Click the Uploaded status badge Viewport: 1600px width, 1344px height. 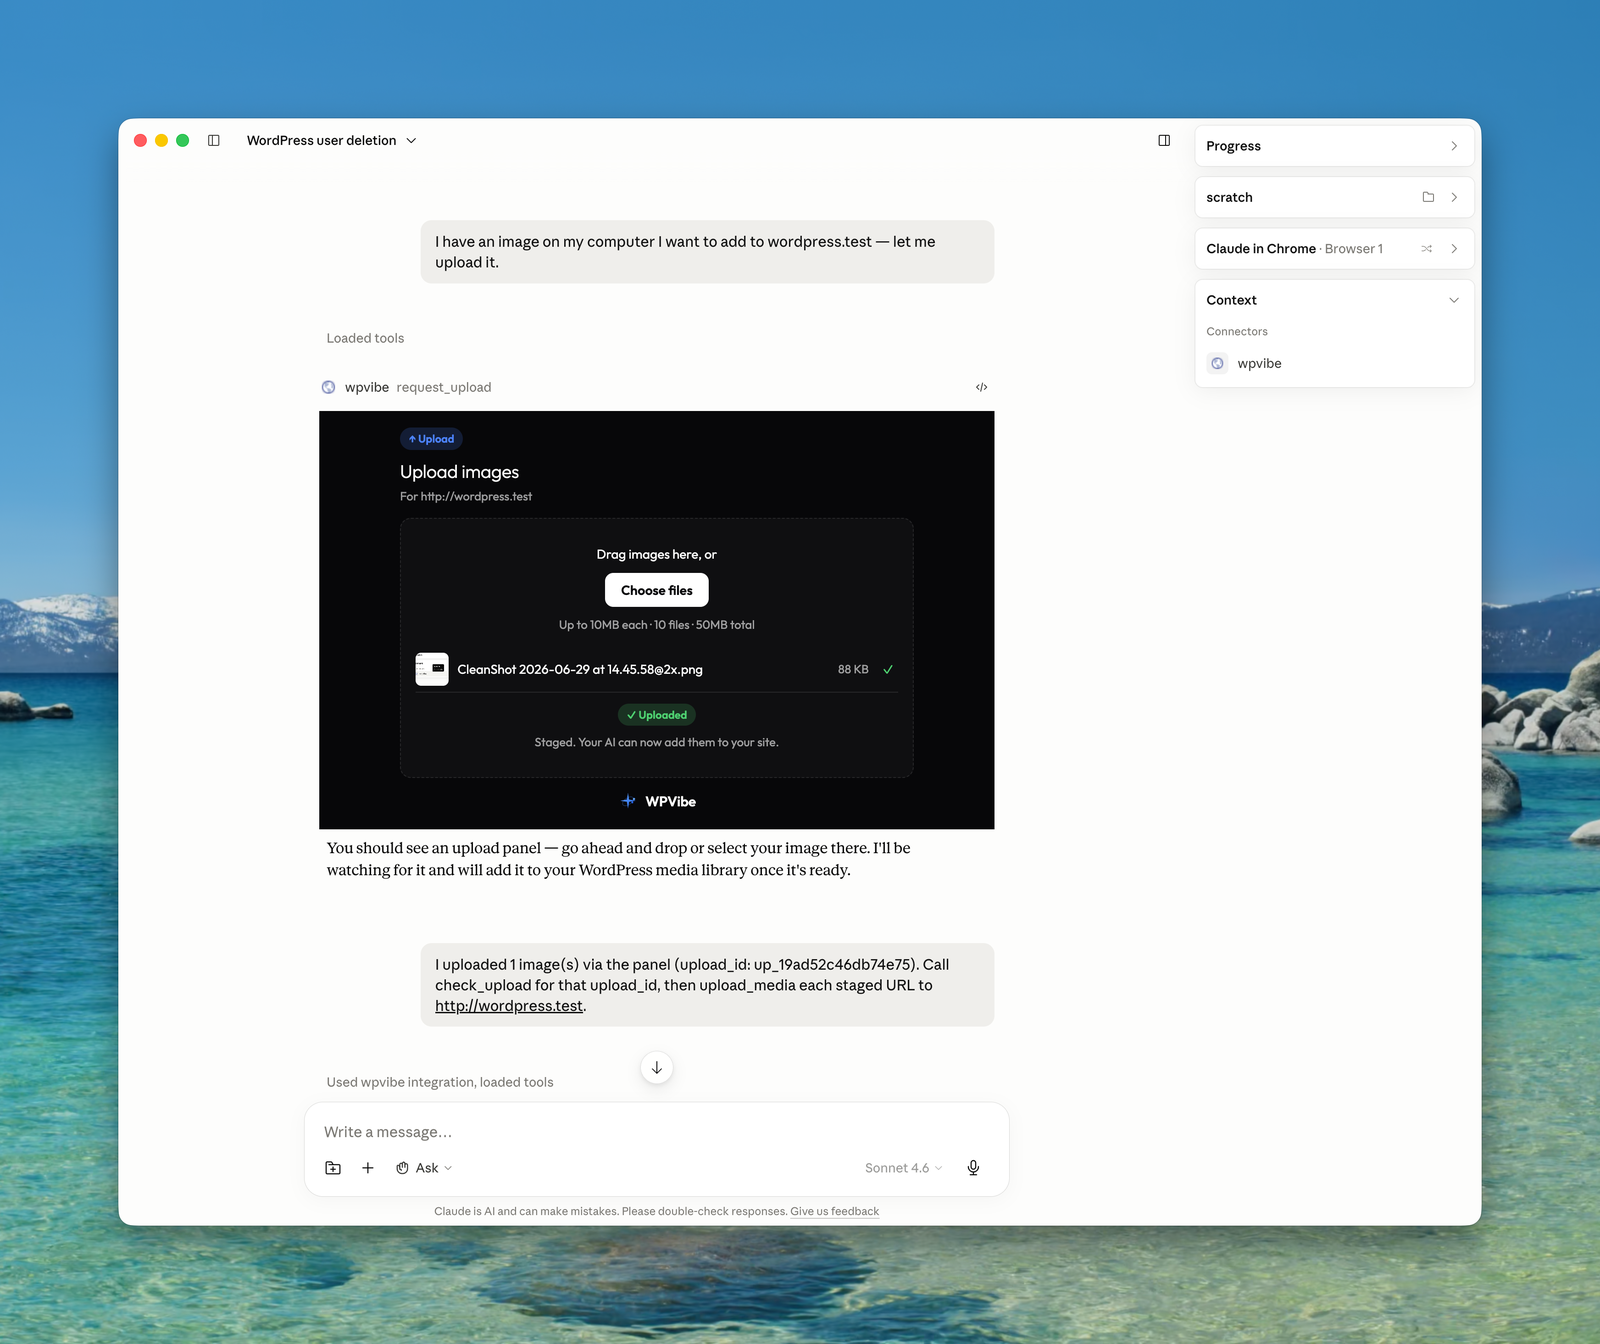tap(657, 715)
